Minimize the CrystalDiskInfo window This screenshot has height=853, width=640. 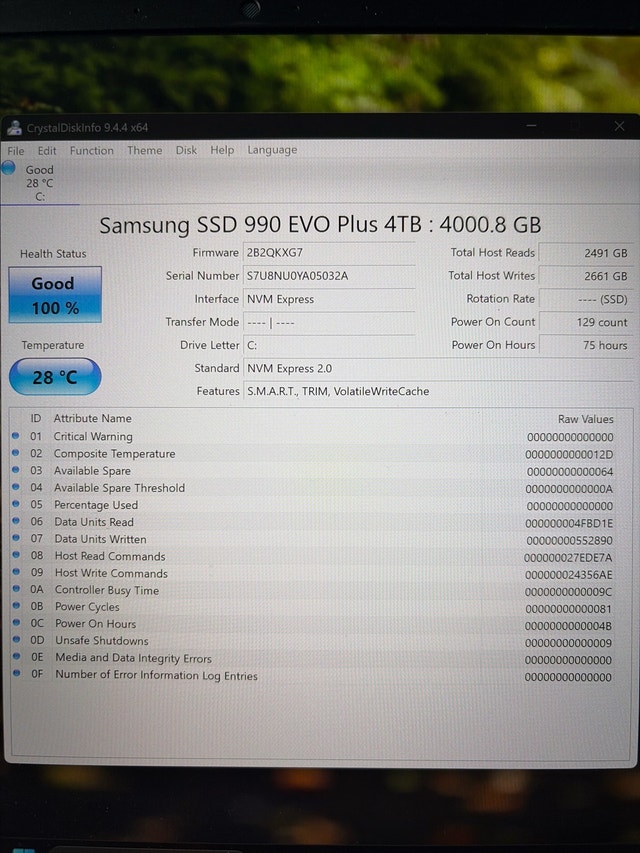(531, 126)
